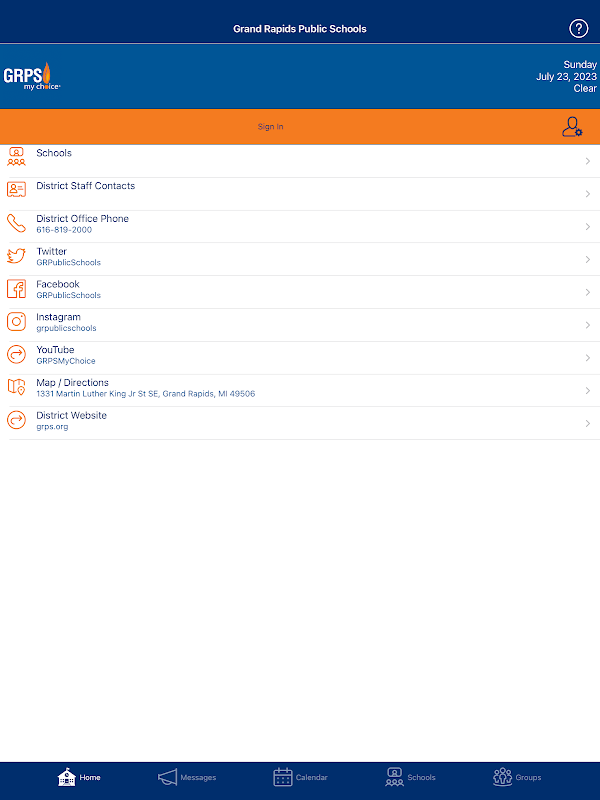Click the phone handset icon

[x=16, y=223]
